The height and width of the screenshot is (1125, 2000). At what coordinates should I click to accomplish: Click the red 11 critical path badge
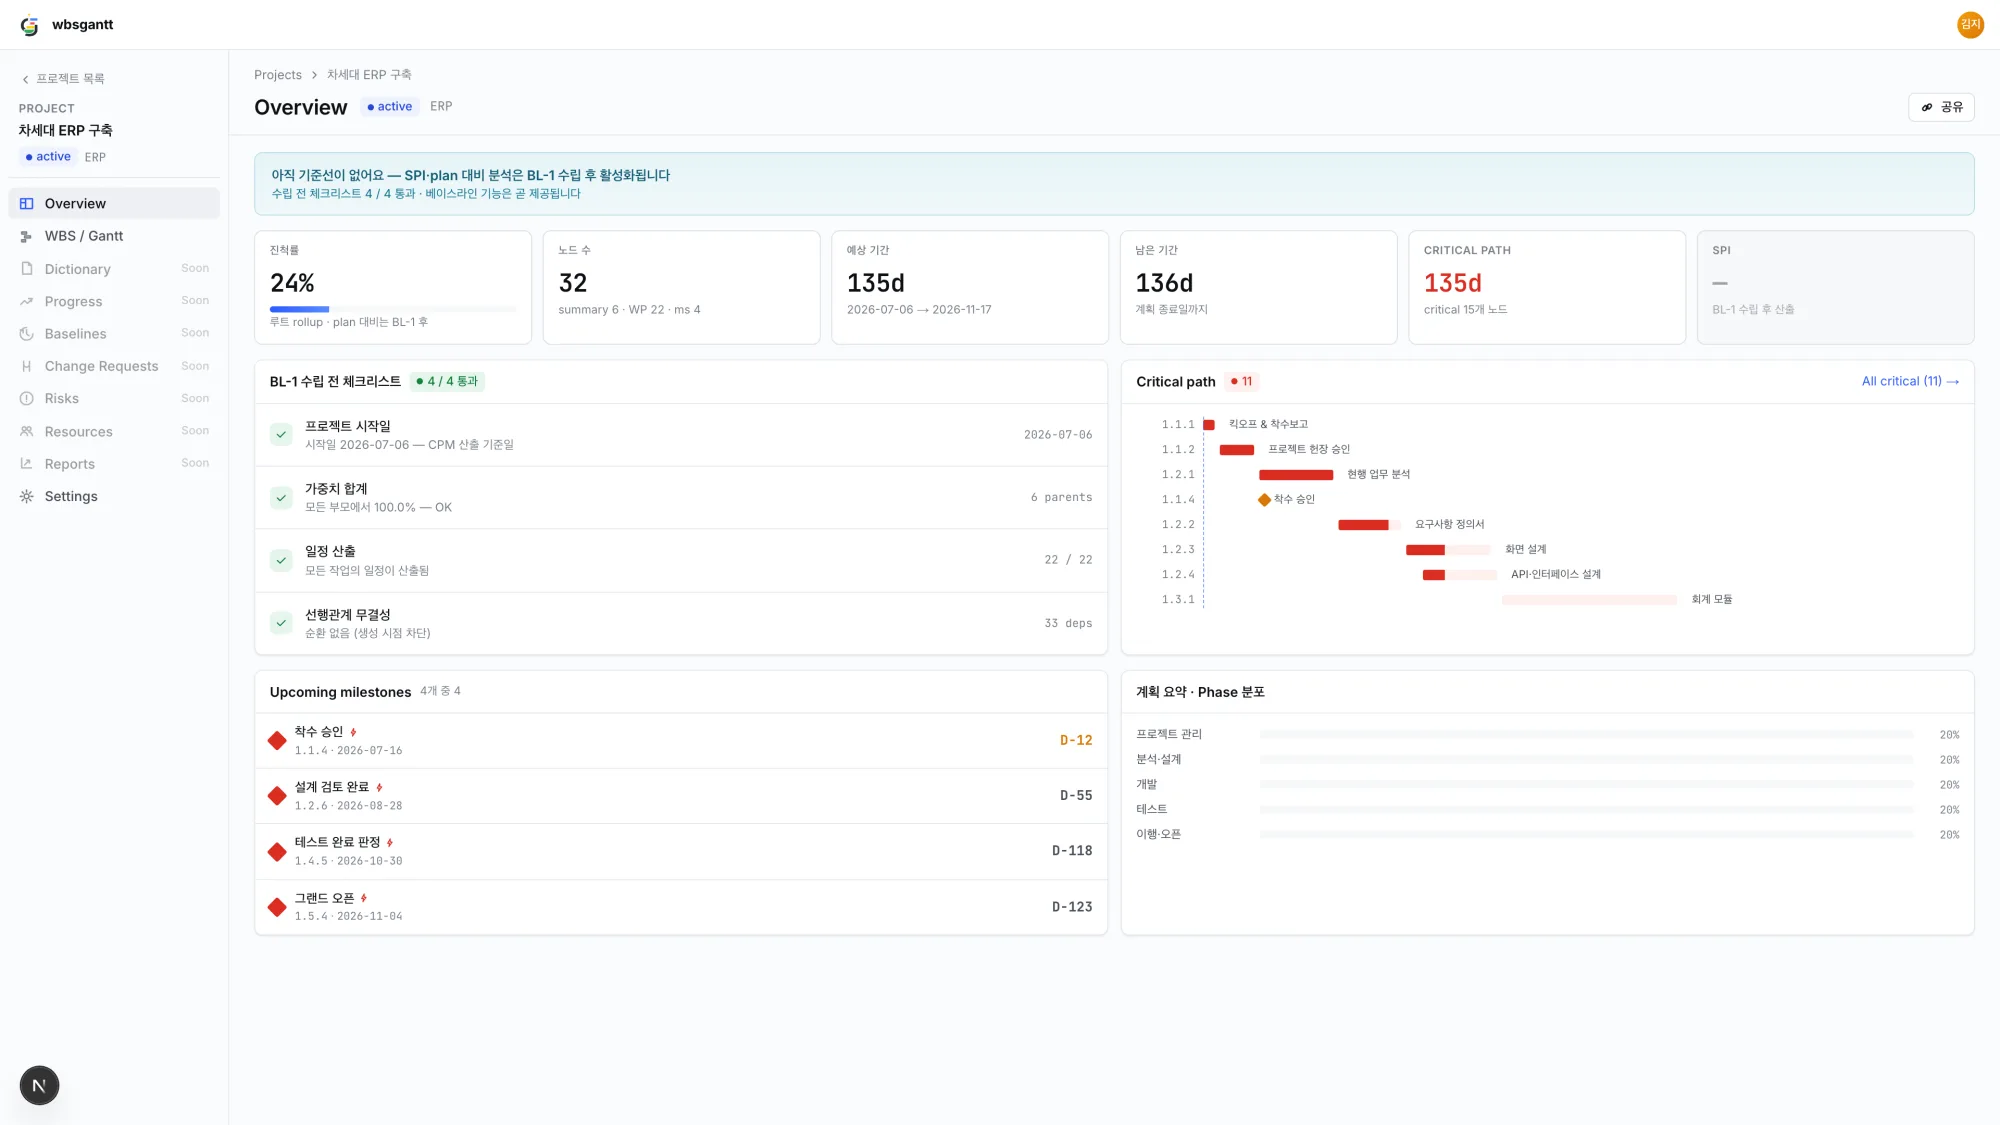coord(1241,382)
